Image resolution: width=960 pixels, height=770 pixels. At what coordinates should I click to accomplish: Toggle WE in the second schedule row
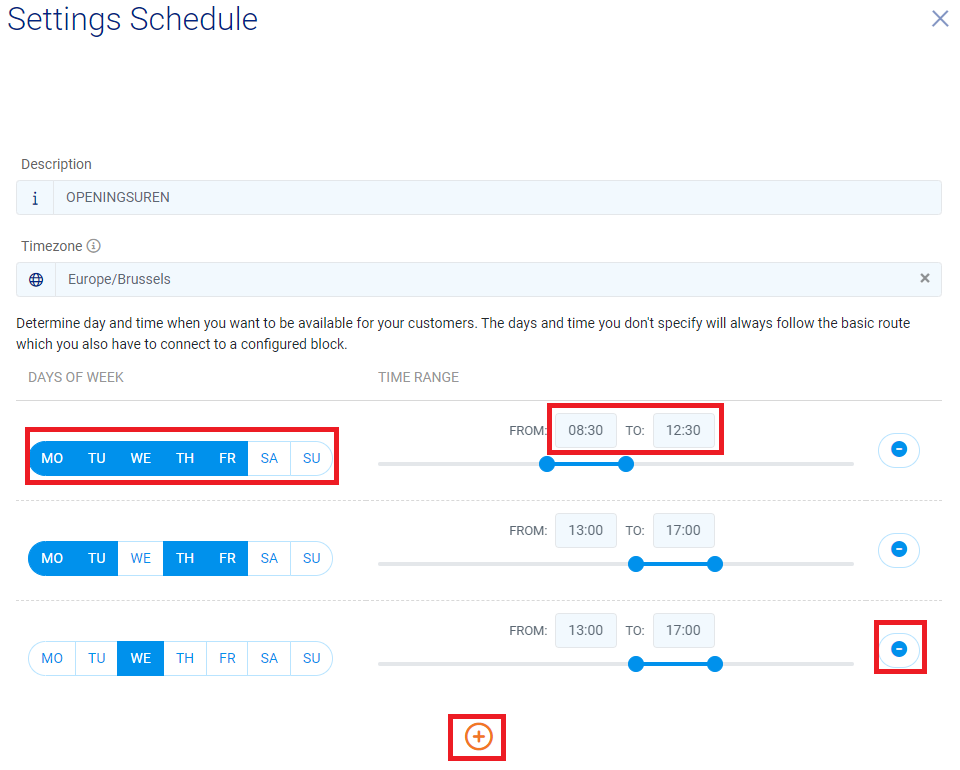point(141,558)
